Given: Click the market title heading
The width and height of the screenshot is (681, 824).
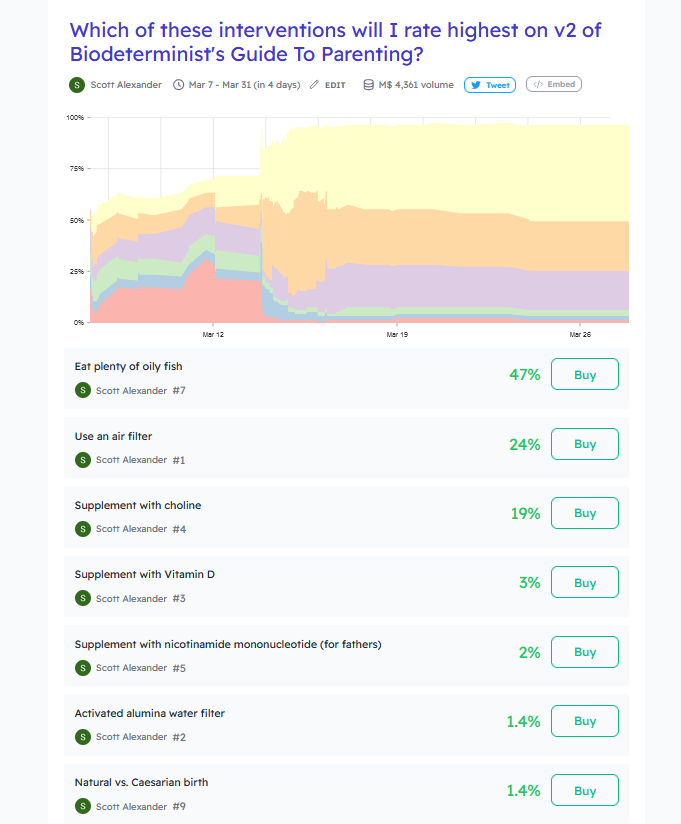Looking at the screenshot, I should 335,42.
